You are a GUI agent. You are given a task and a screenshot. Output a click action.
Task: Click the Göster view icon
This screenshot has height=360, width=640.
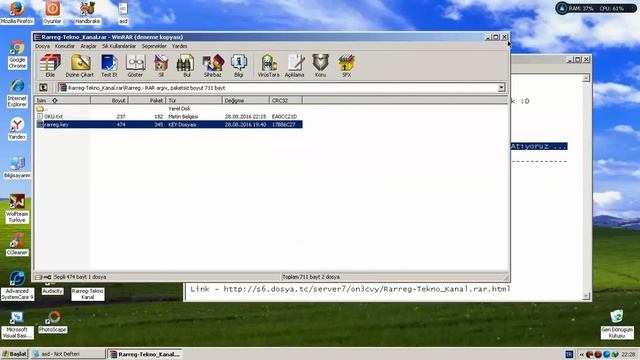[x=135, y=65]
